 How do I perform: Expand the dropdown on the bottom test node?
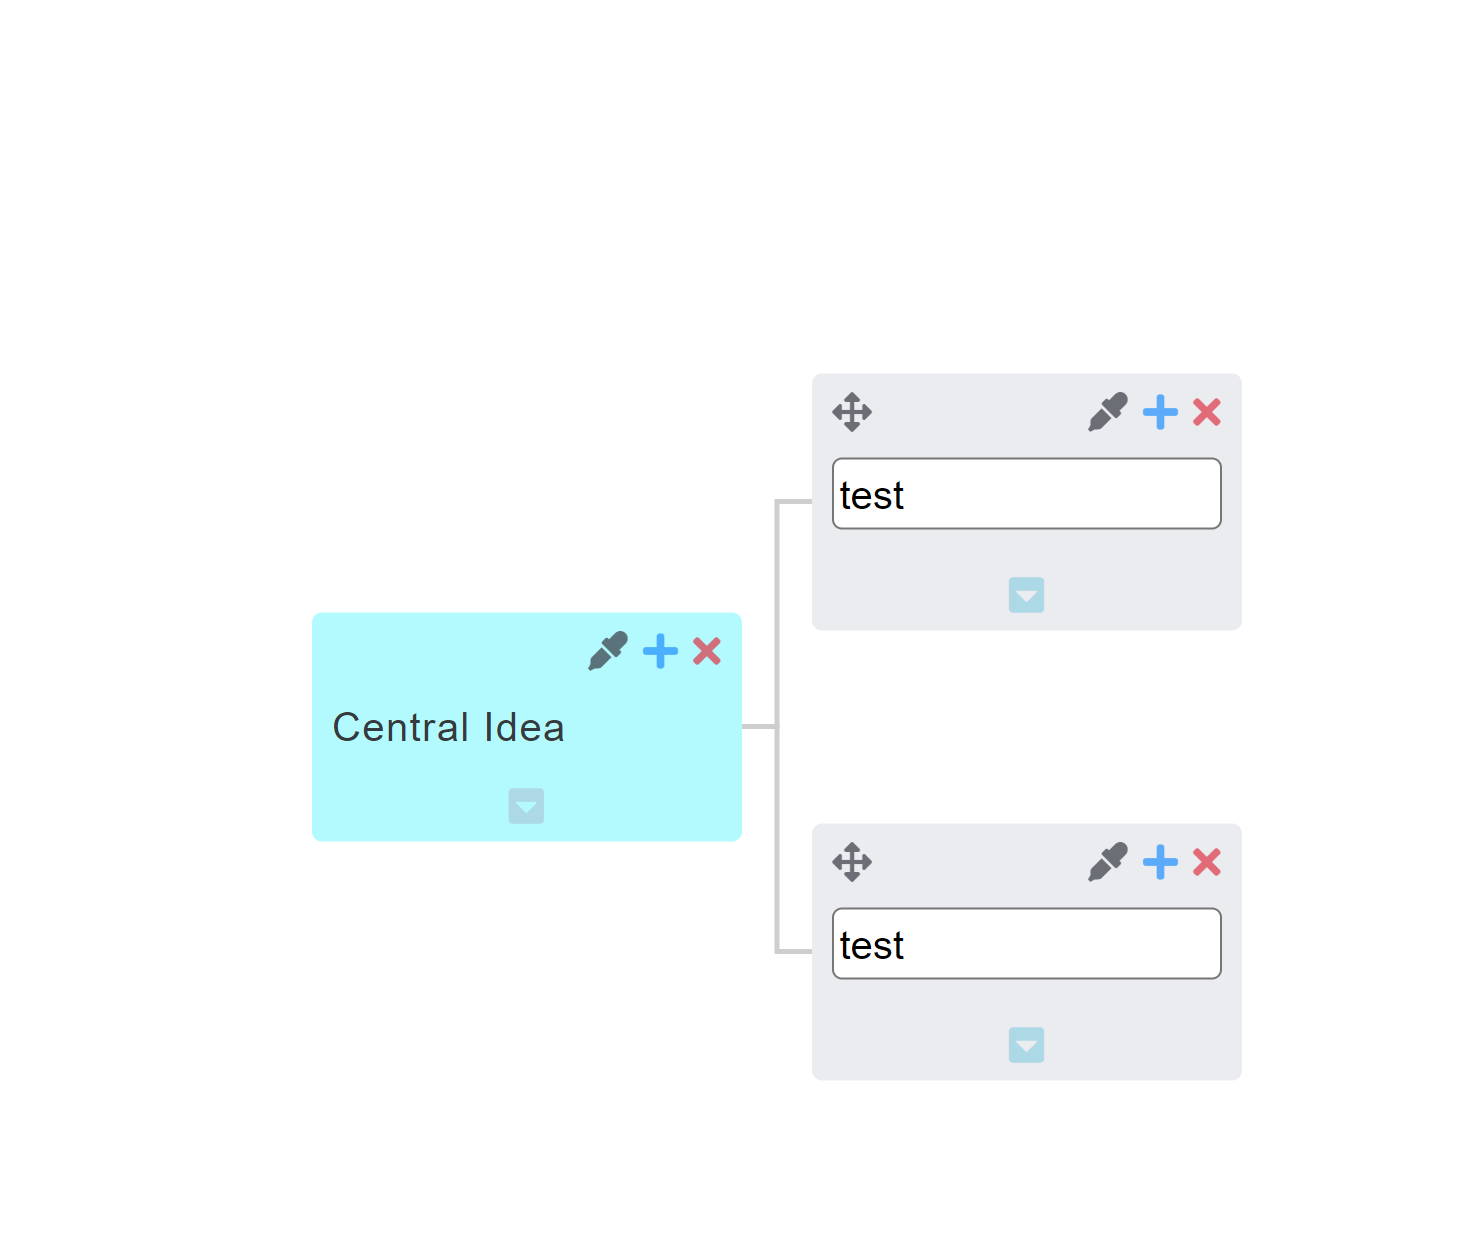pyautogui.click(x=1026, y=1045)
